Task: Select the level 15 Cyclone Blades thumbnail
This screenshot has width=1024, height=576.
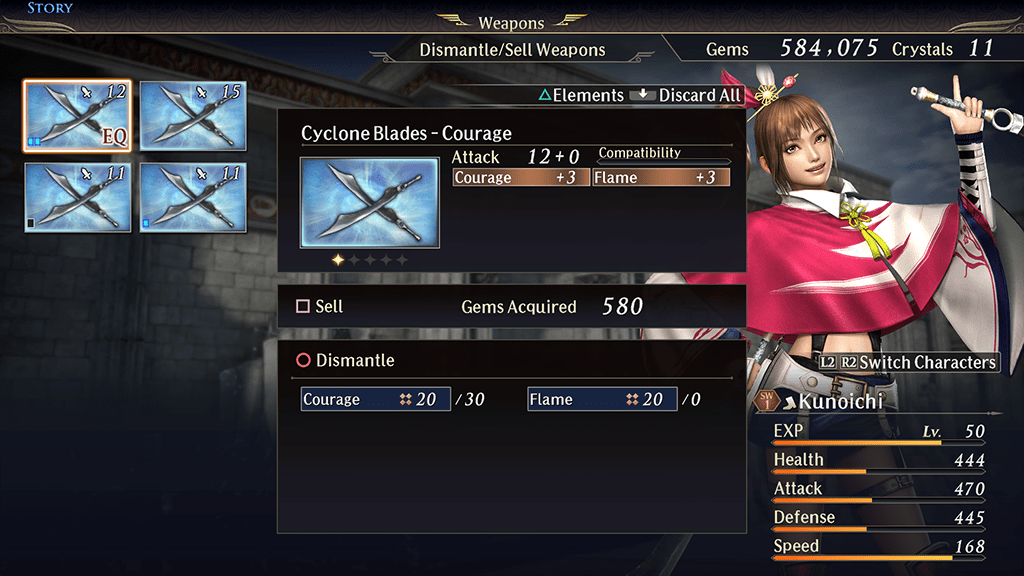Action: coord(193,116)
